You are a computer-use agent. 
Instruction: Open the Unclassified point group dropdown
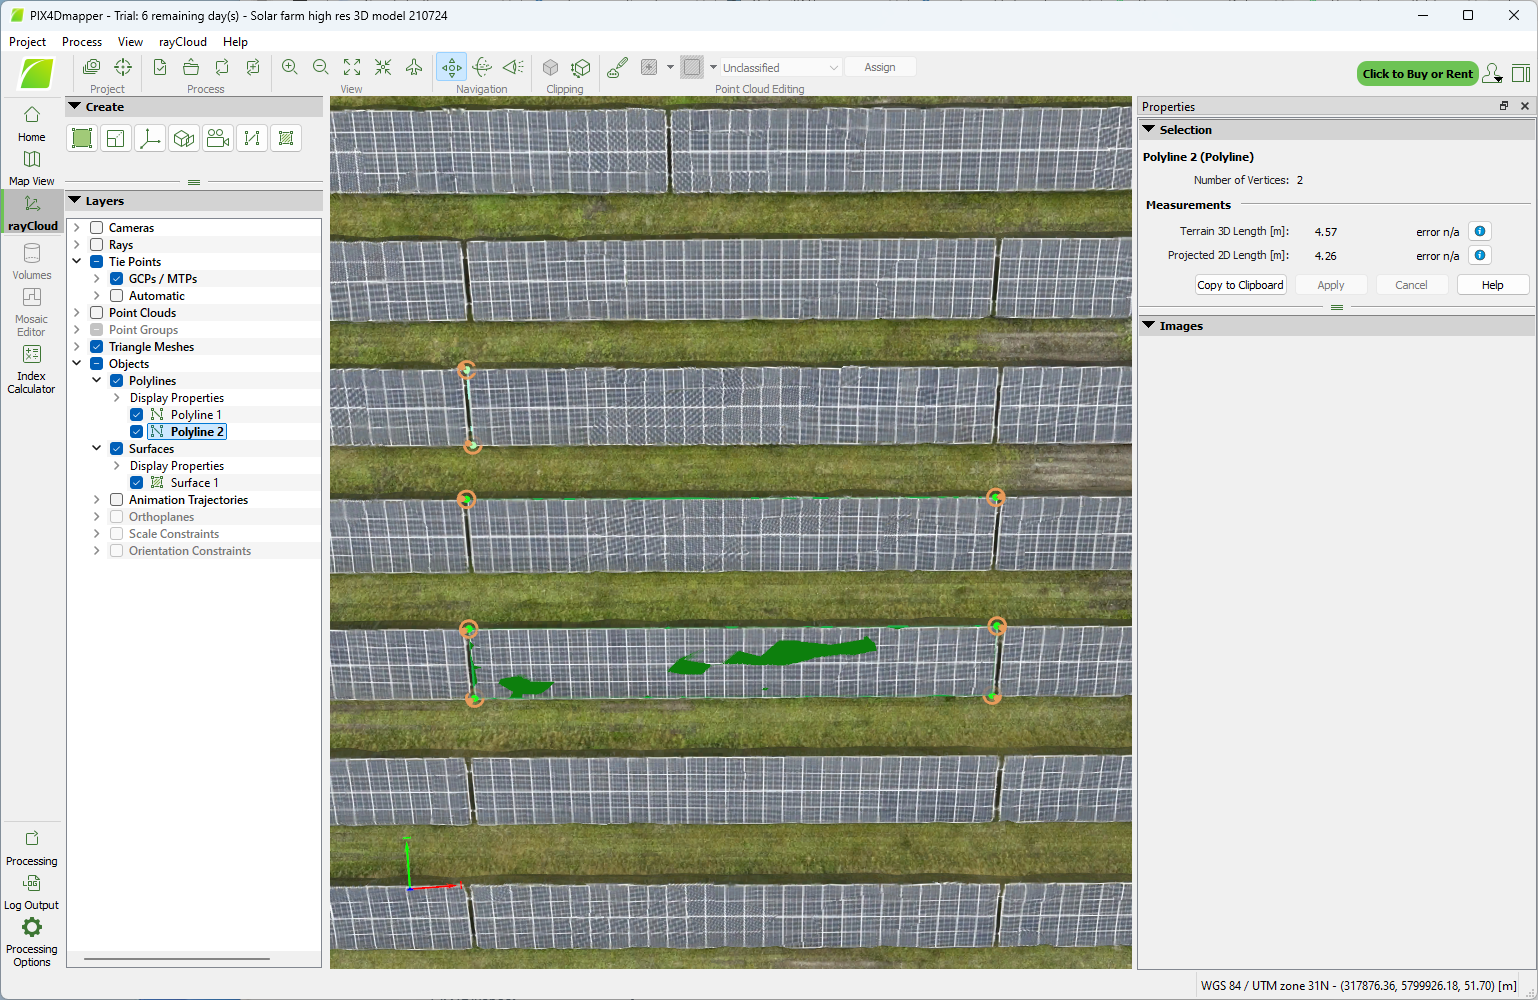click(x=781, y=68)
